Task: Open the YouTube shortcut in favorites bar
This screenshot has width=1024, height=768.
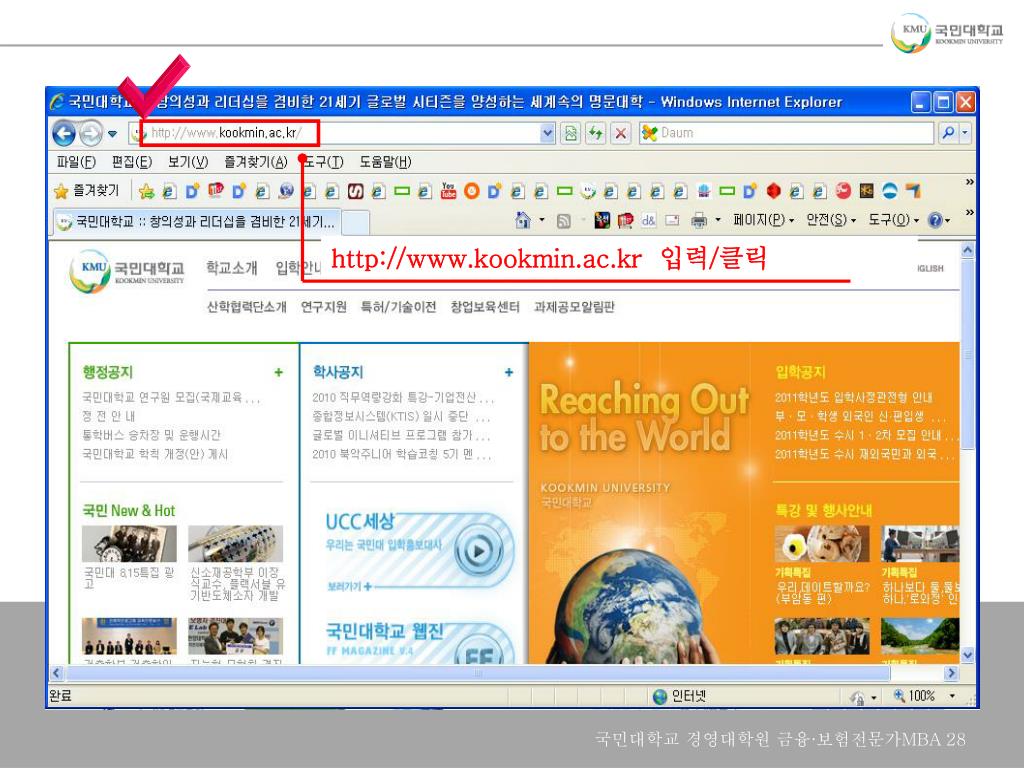Action: 448,191
